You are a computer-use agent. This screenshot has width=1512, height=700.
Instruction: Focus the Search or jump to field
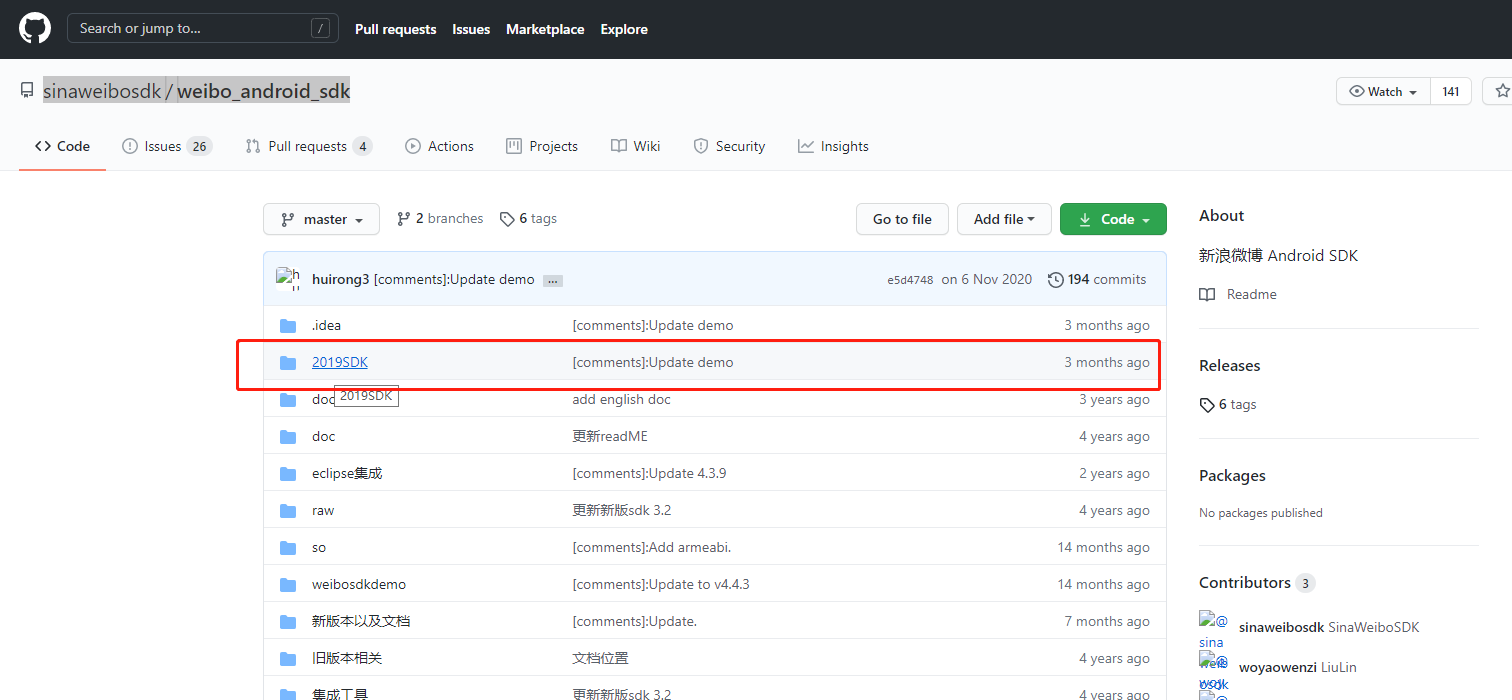point(203,28)
